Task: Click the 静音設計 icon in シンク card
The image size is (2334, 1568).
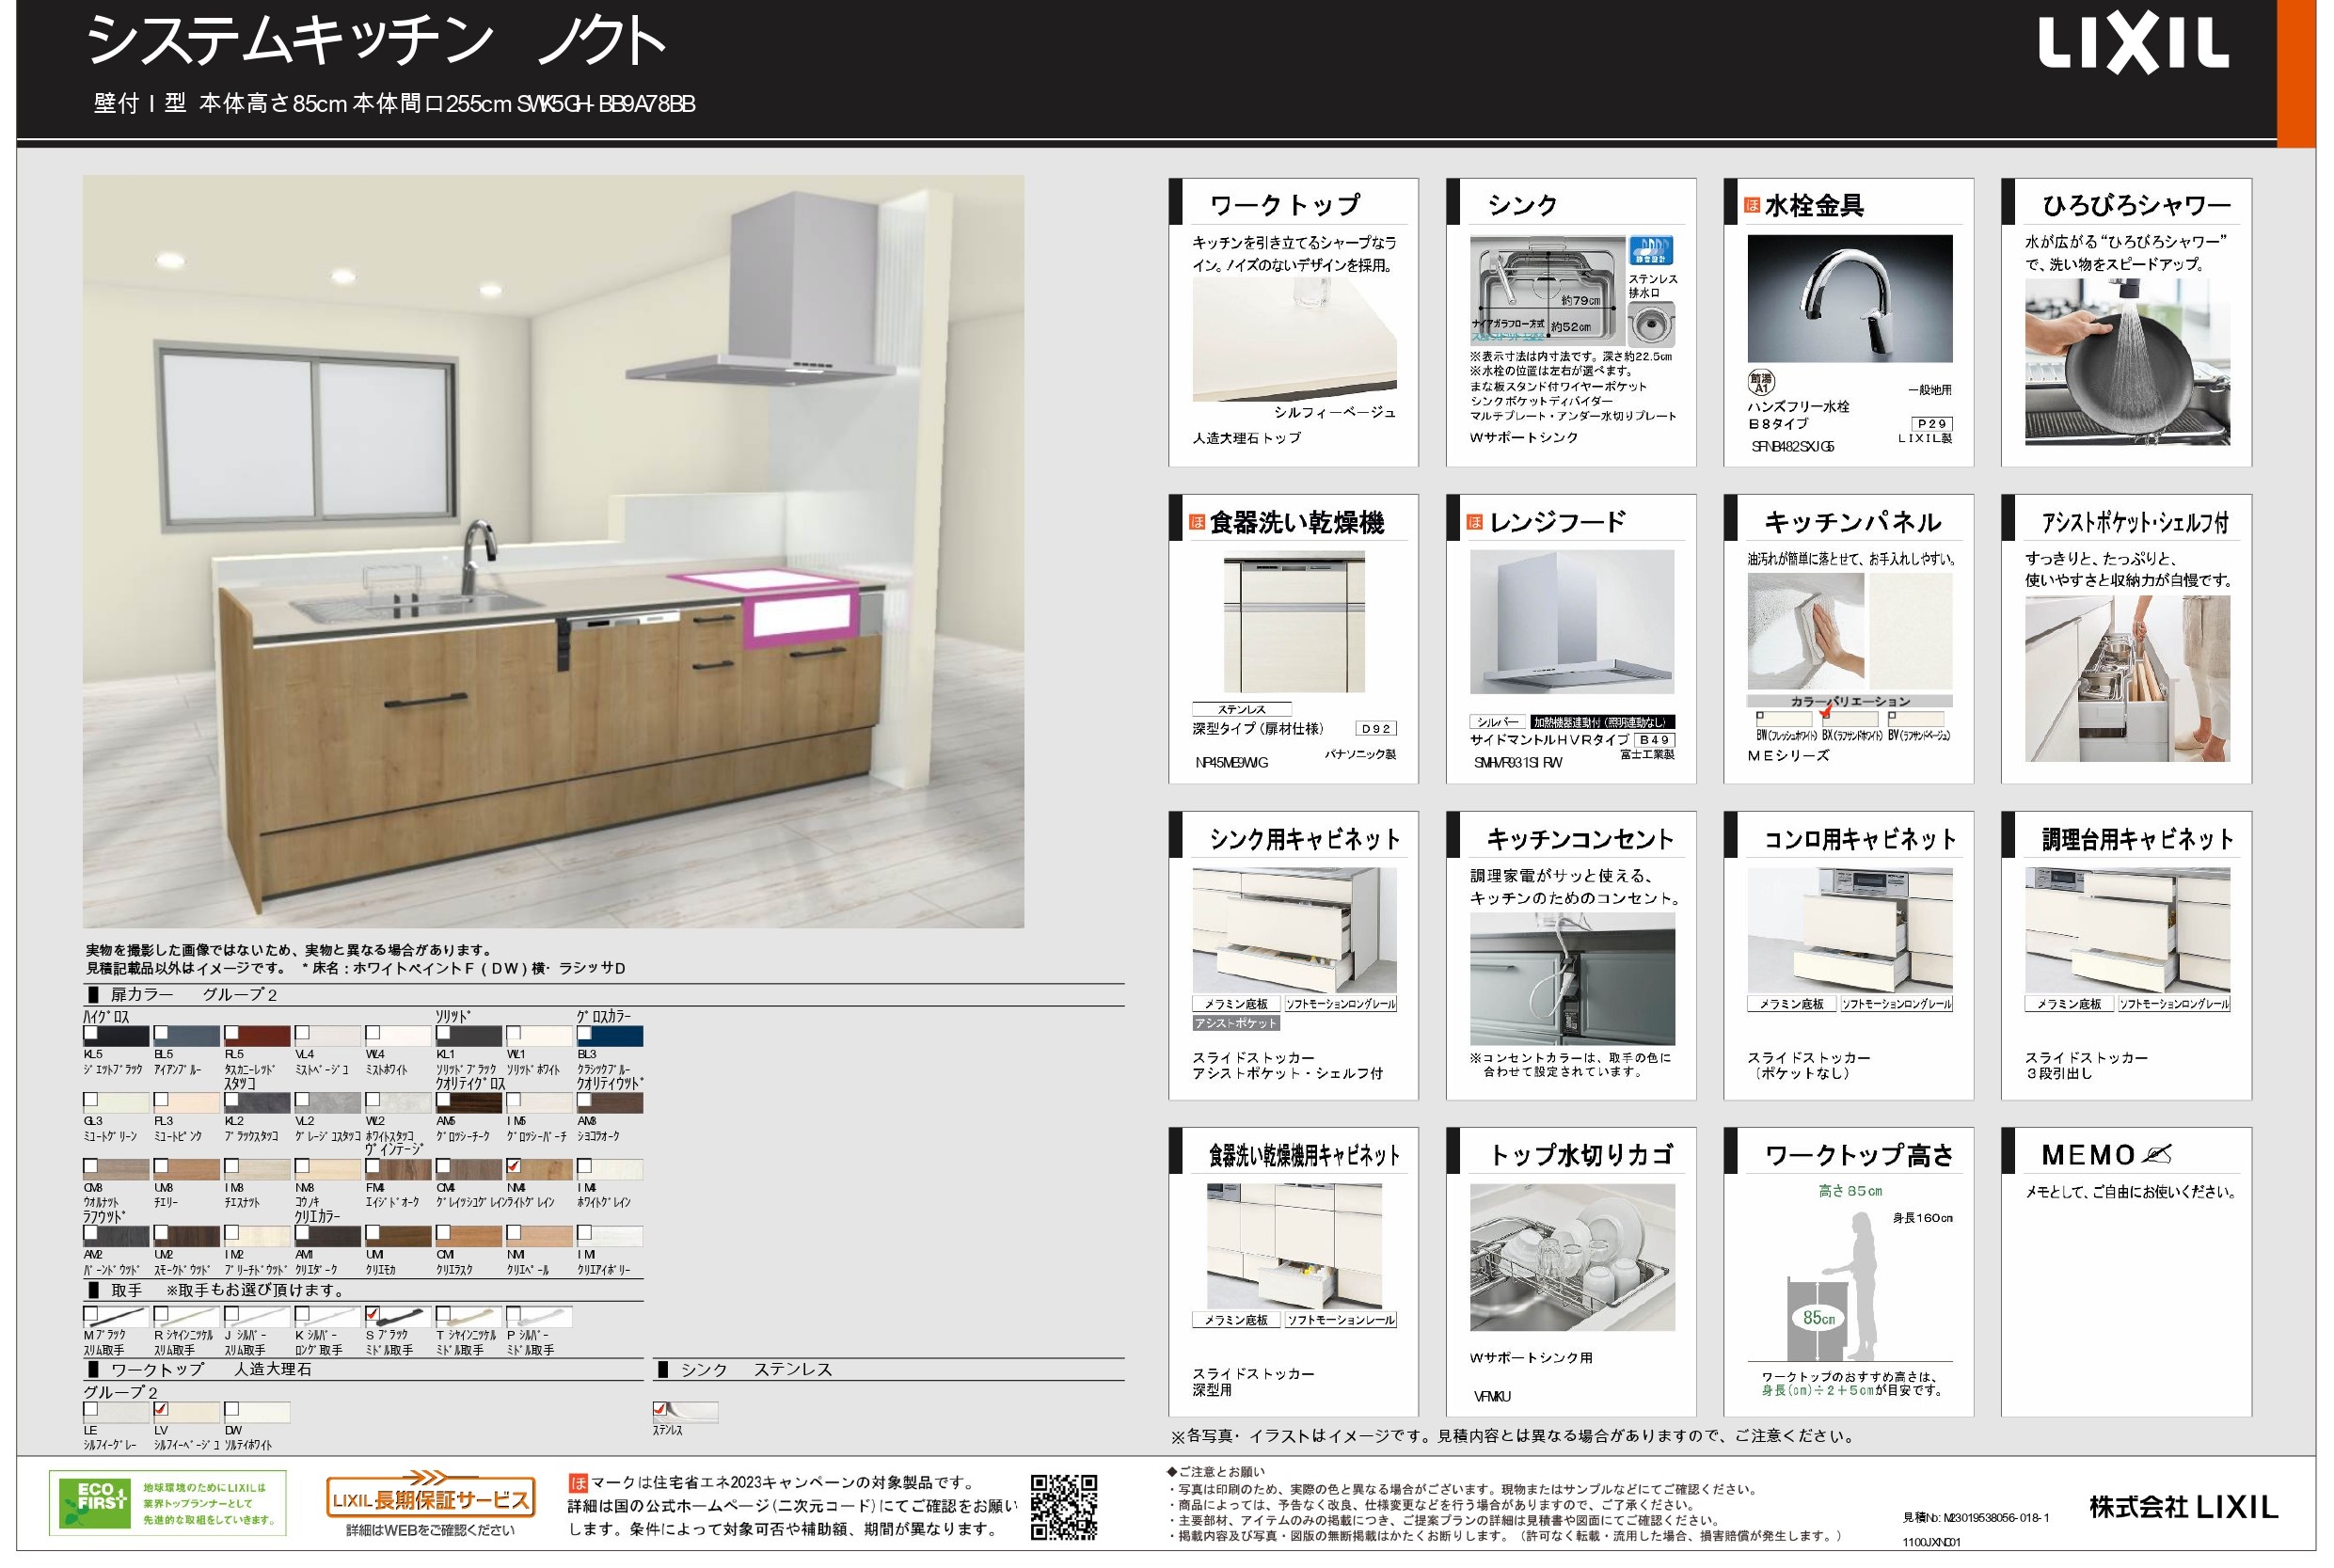Action: pyautogui.click(x=1649, y=250)
